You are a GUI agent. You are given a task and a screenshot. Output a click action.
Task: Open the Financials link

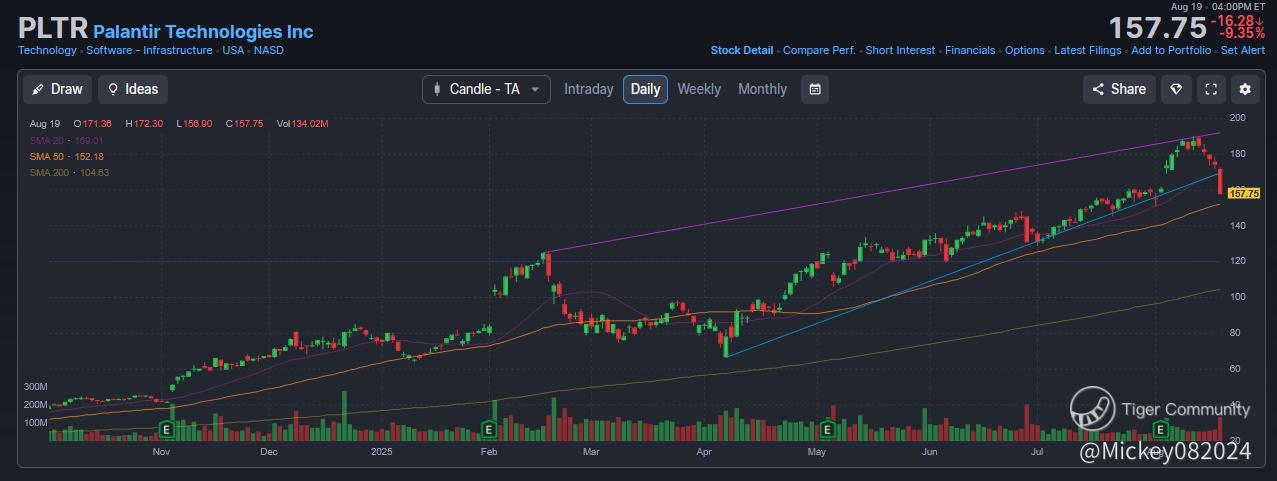point(970,50)
